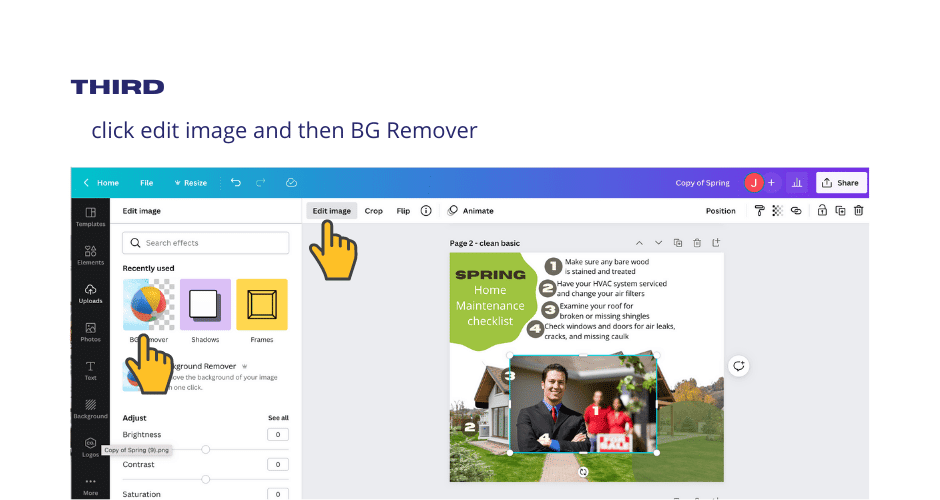
Task: Click the rotate handle below the photo
Action: coord(583,472)
